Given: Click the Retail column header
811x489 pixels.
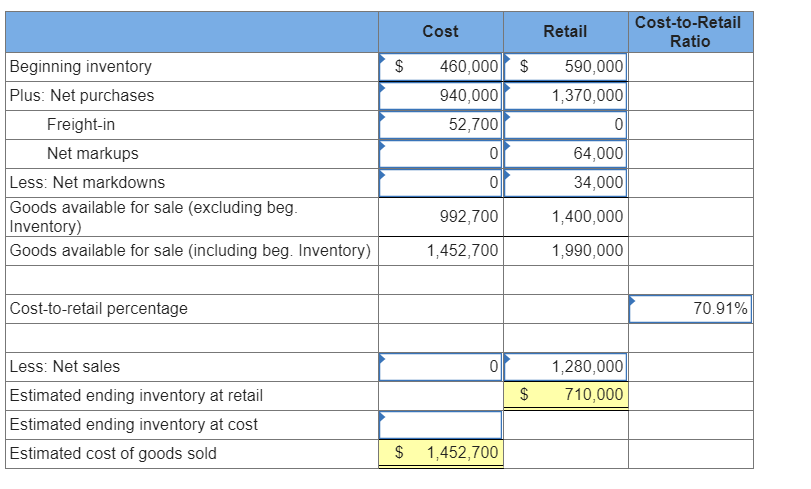Looking at the screenshot, I should [565, 32].
